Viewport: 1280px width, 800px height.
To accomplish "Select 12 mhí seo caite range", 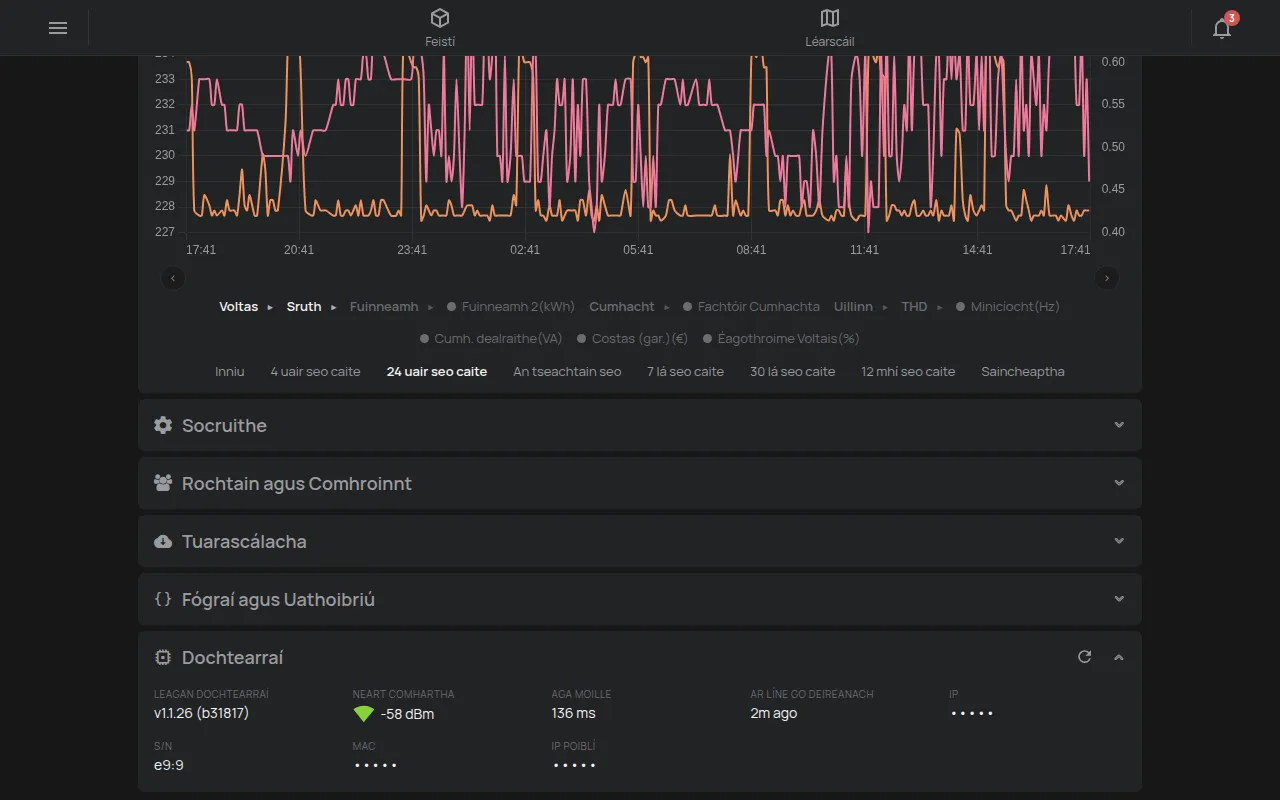I will point(908,371).
